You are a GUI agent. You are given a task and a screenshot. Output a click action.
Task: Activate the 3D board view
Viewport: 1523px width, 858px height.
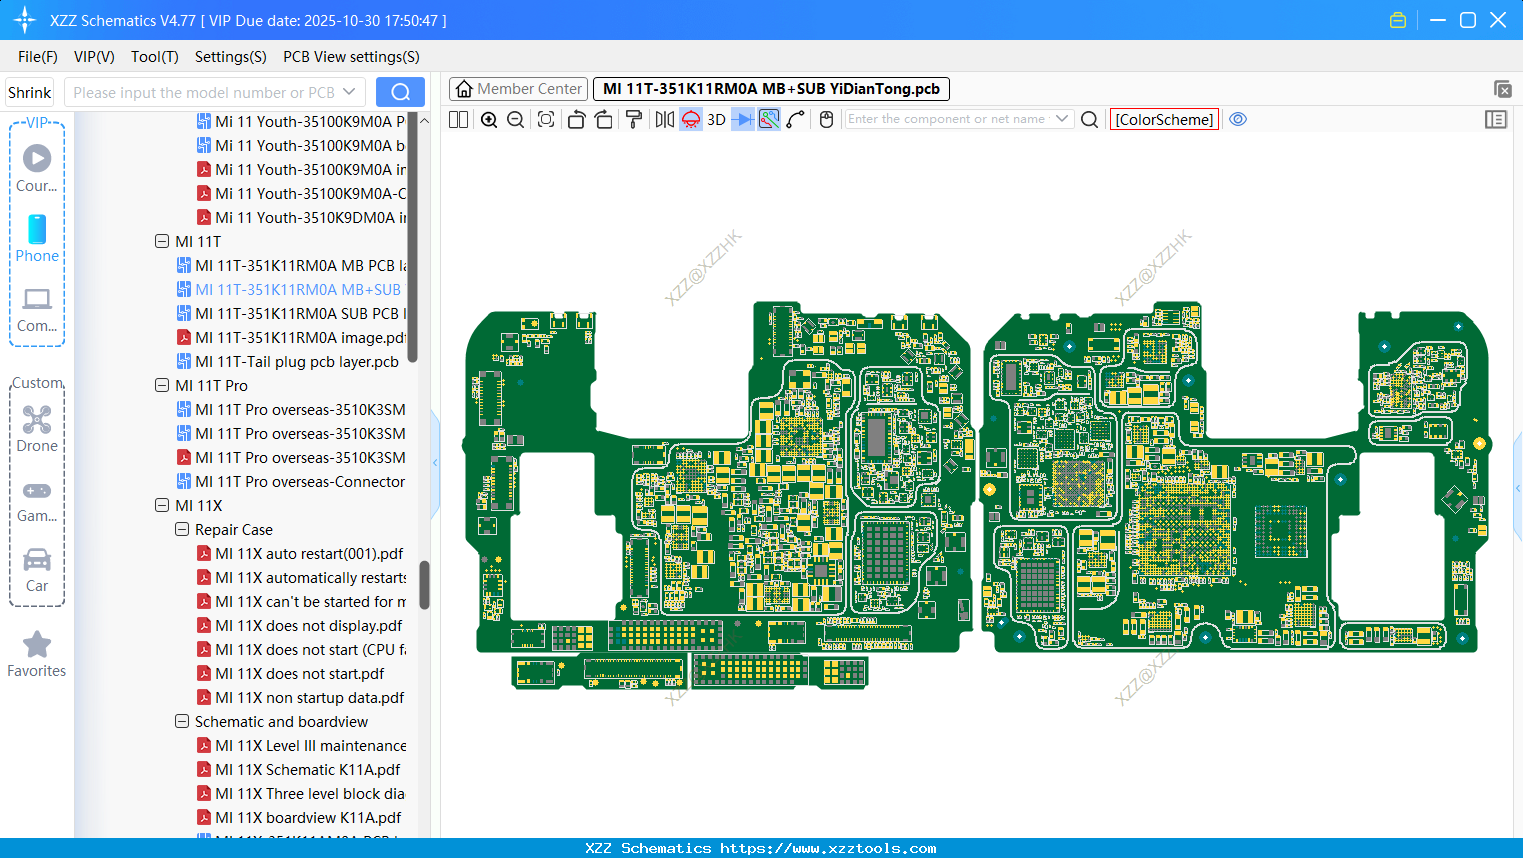715,119
